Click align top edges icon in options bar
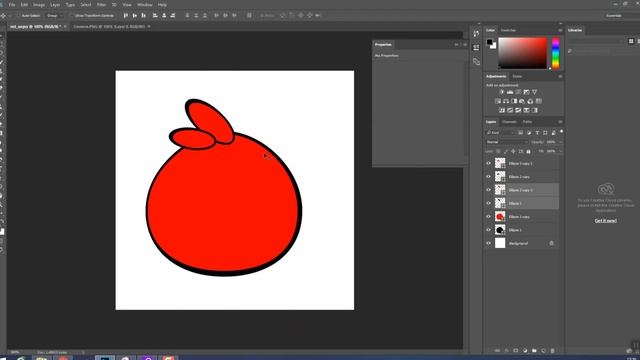Viewport: 640px width, 360px height. [126, 16]
